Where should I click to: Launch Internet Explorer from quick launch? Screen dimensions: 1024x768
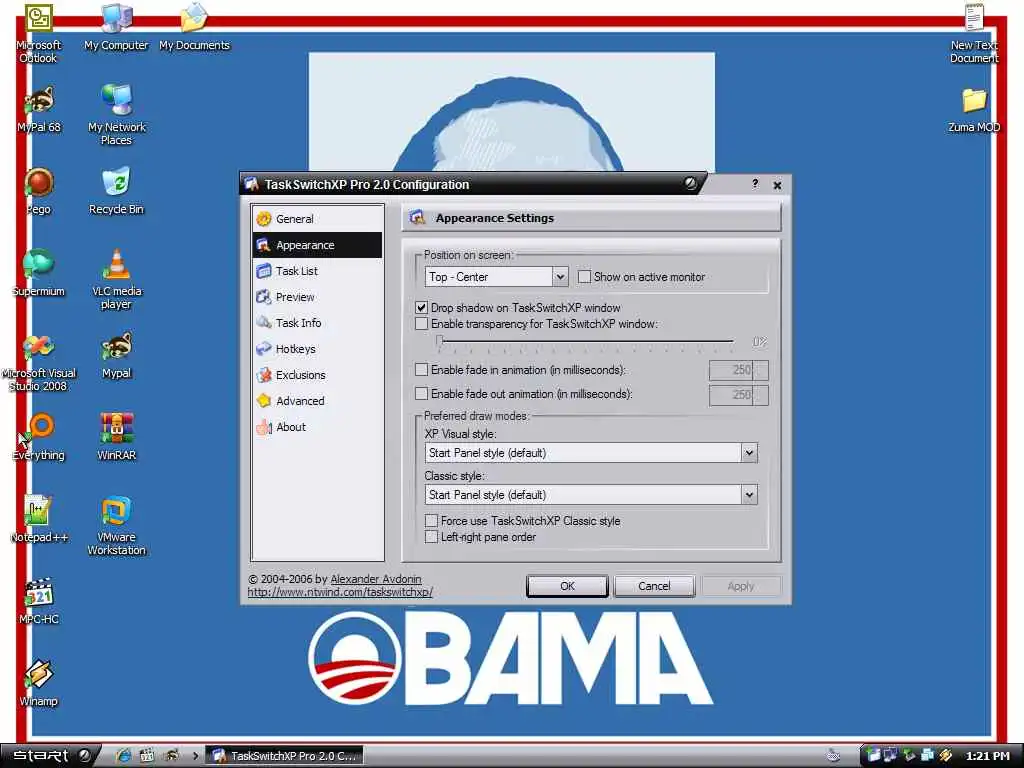123,756
